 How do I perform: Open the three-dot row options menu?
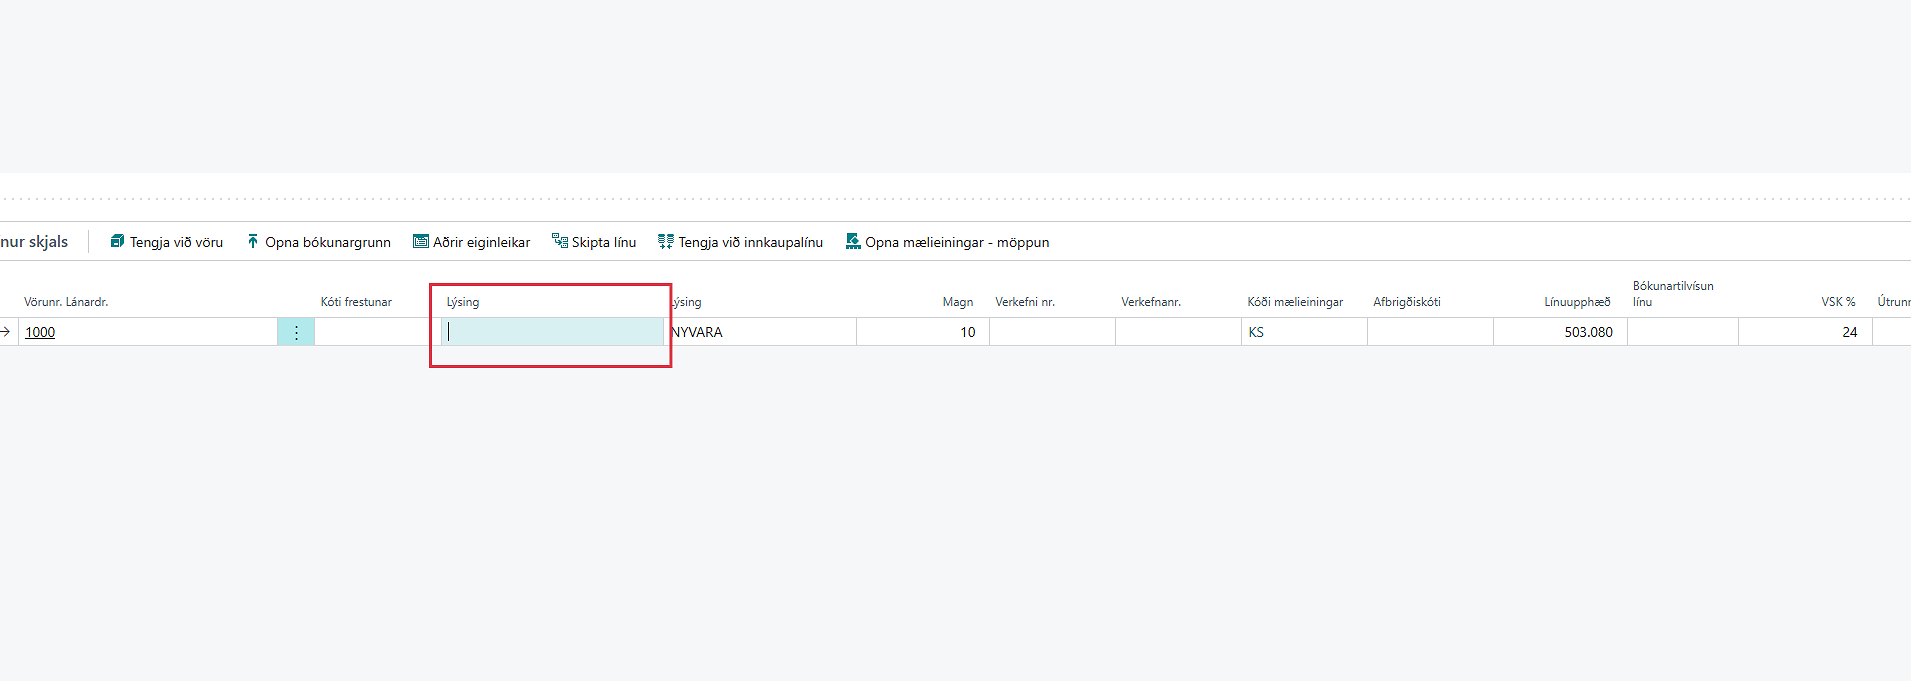[x=296, y=332]
